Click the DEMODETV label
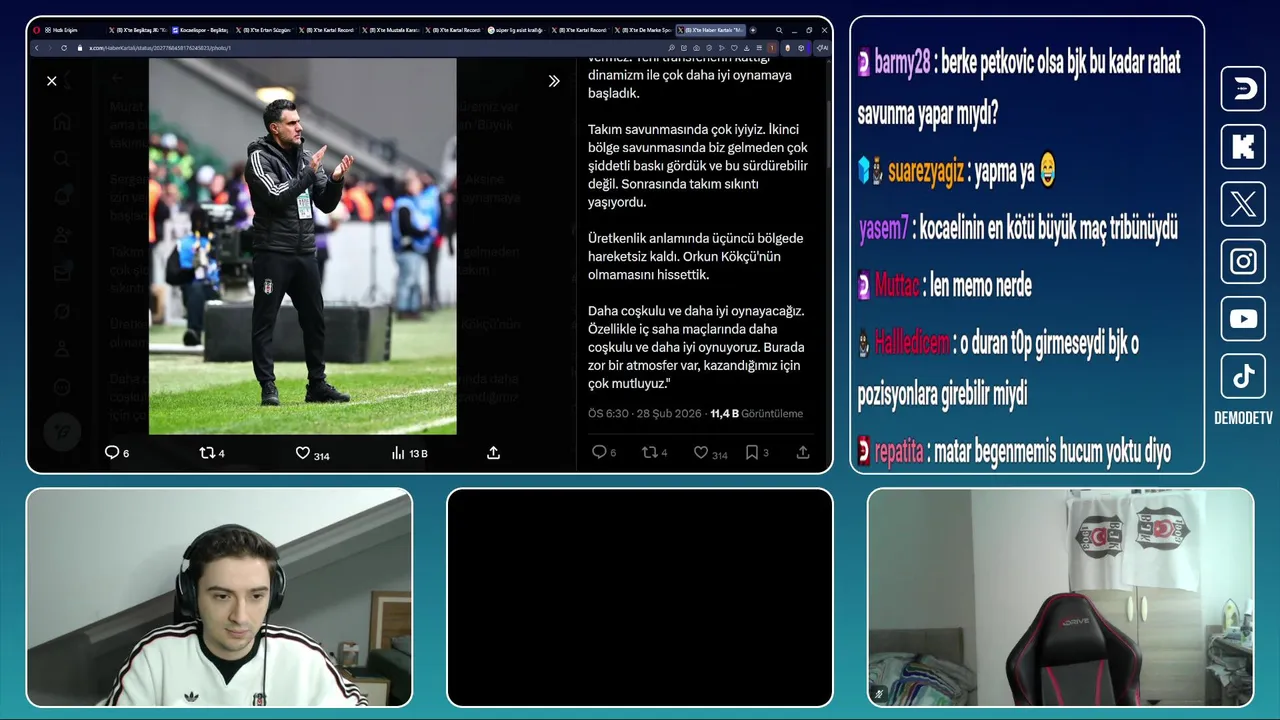1280x720 pixels. click(1243, 419)
